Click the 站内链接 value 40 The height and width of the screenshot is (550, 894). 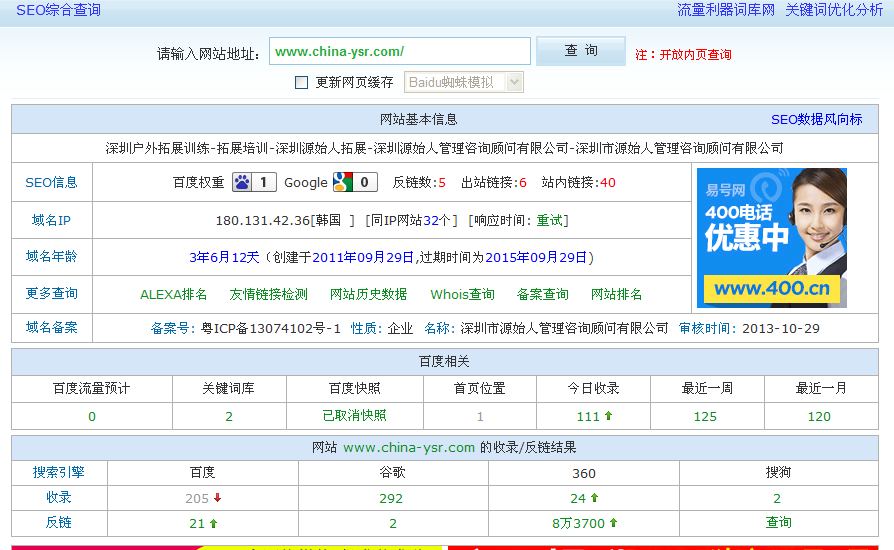[x=608, y=183]
